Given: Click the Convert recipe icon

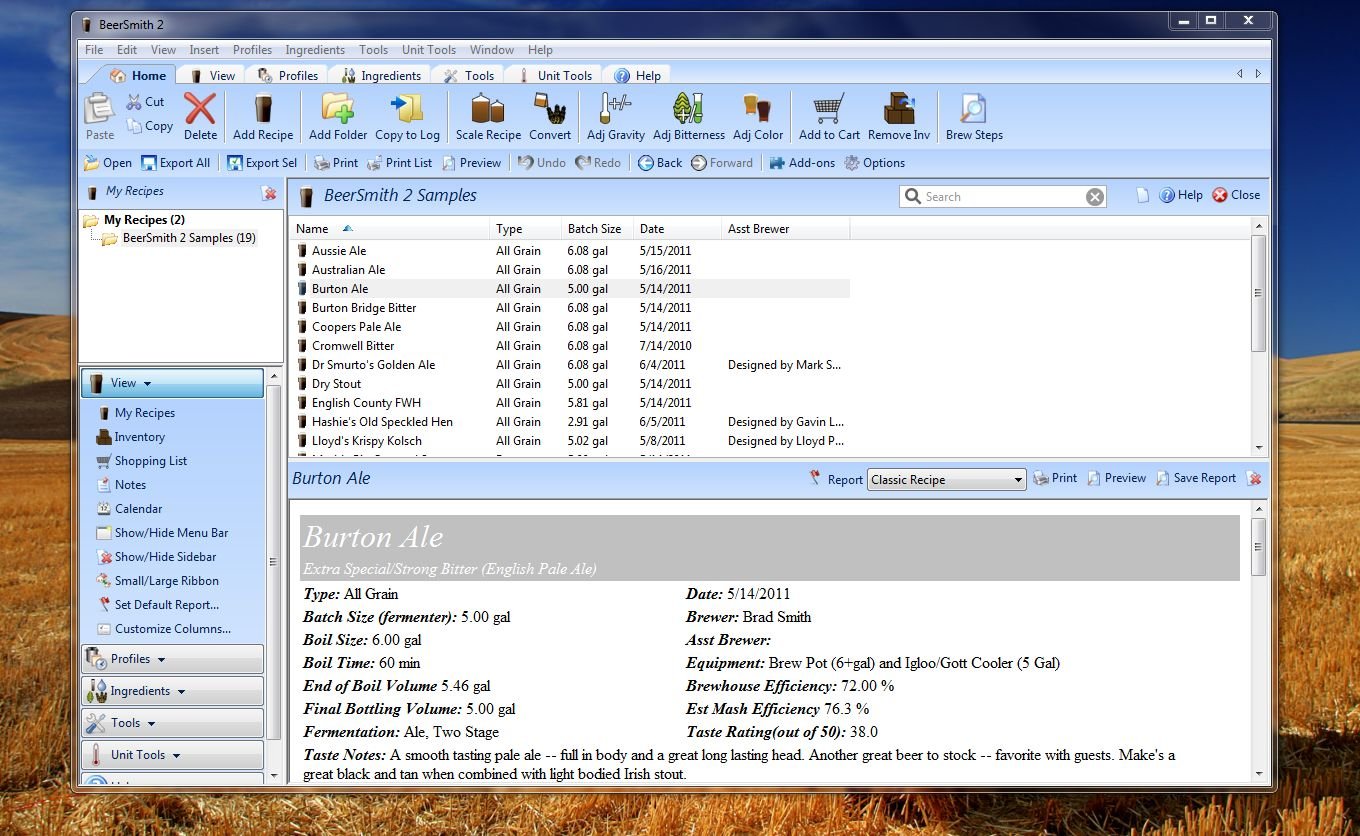Looking at the screenshot, I should click(550, 109).
